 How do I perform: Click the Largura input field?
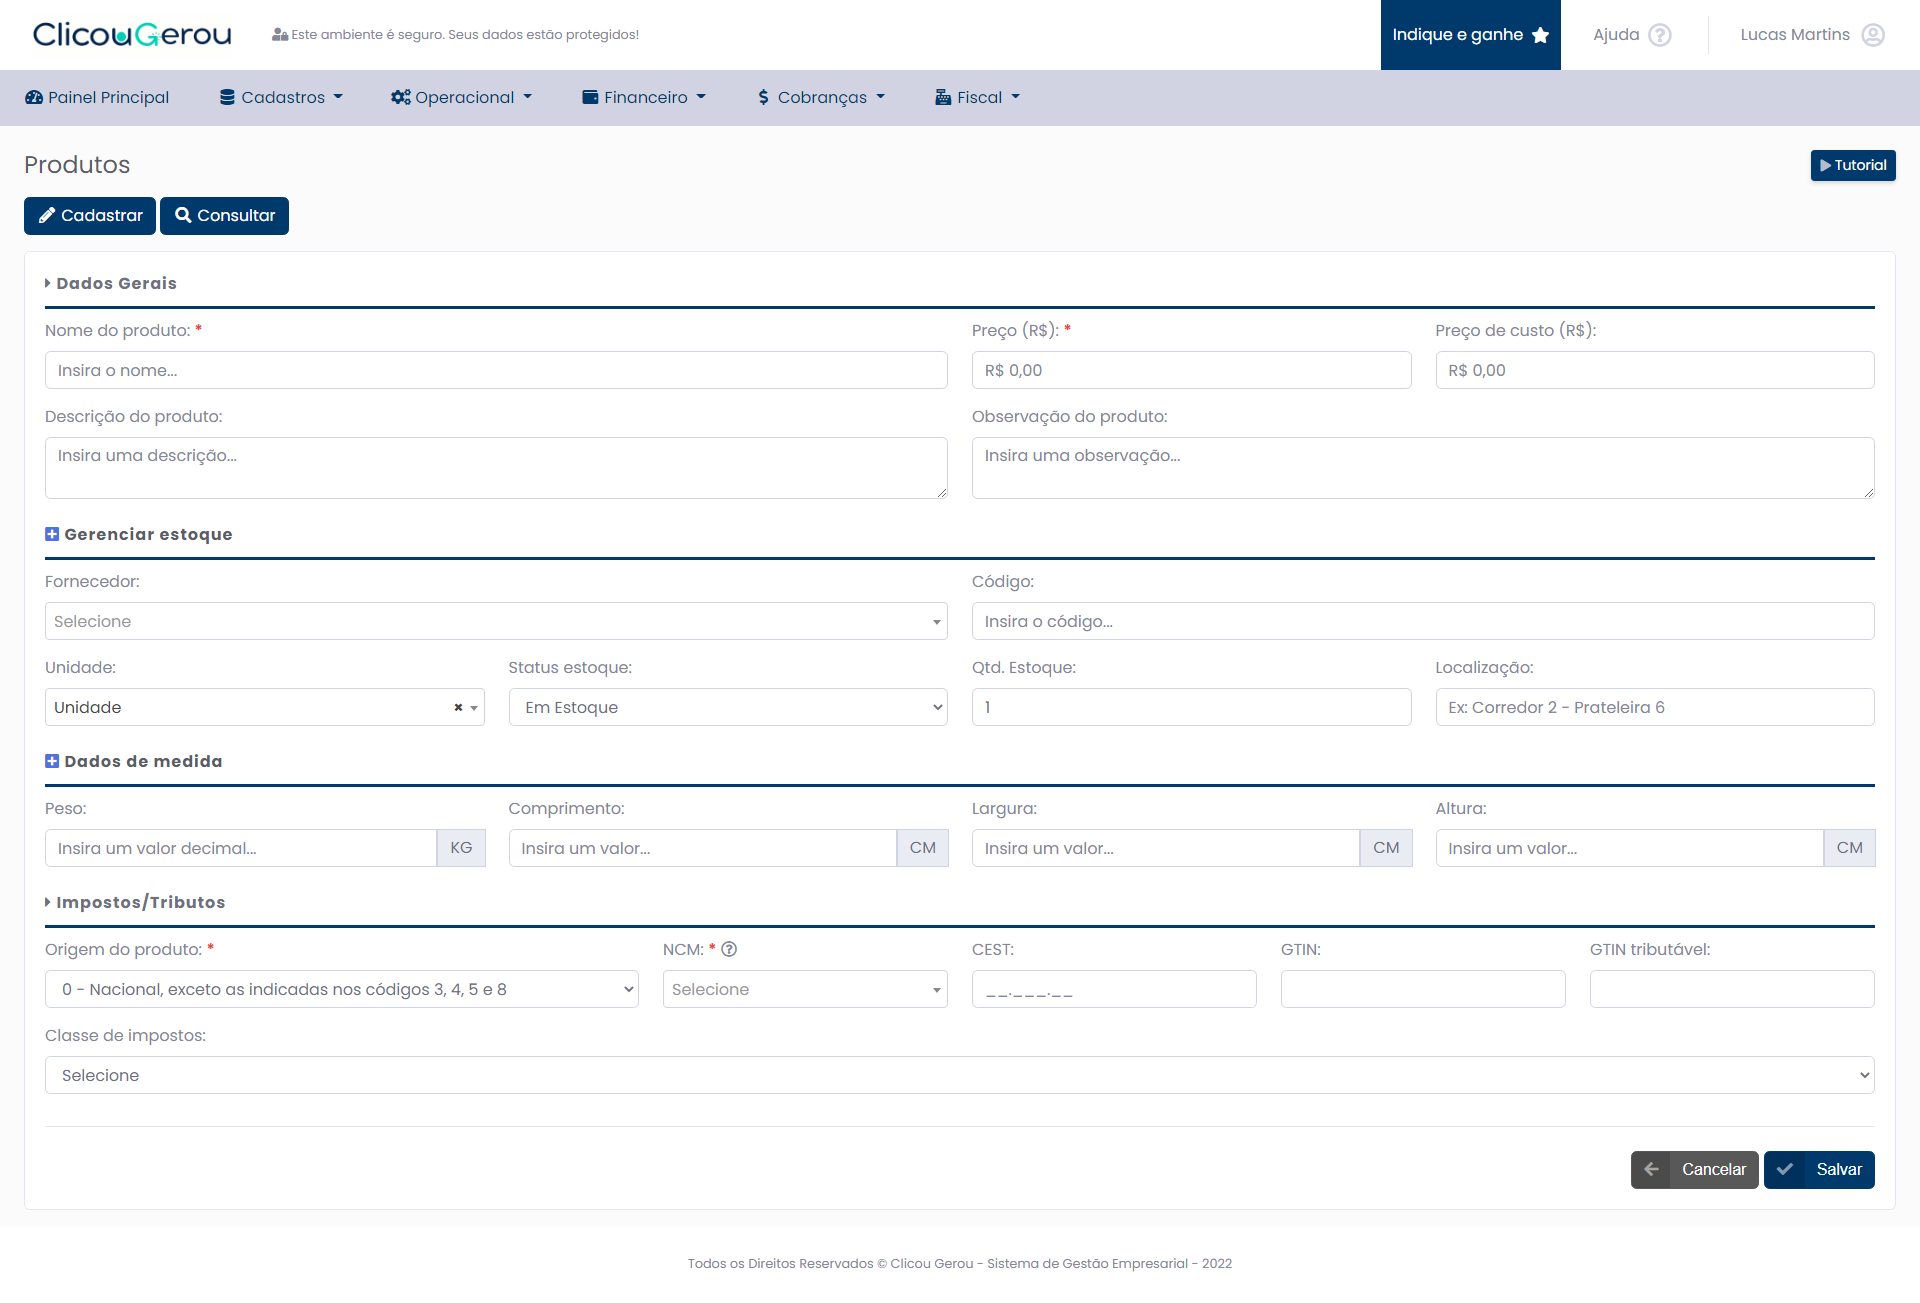tap(1166, 848)
